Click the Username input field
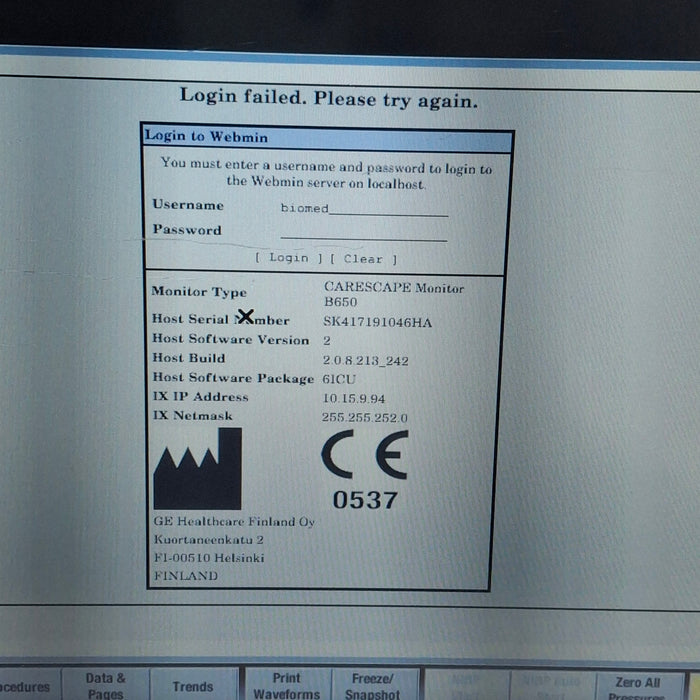This screenshot has width=700, height=700. point(363,208)
